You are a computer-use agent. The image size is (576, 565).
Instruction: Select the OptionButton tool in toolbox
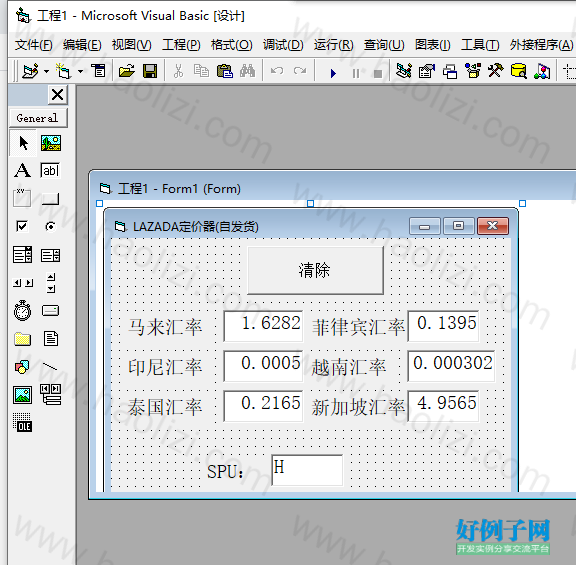(x=50, y=226)
